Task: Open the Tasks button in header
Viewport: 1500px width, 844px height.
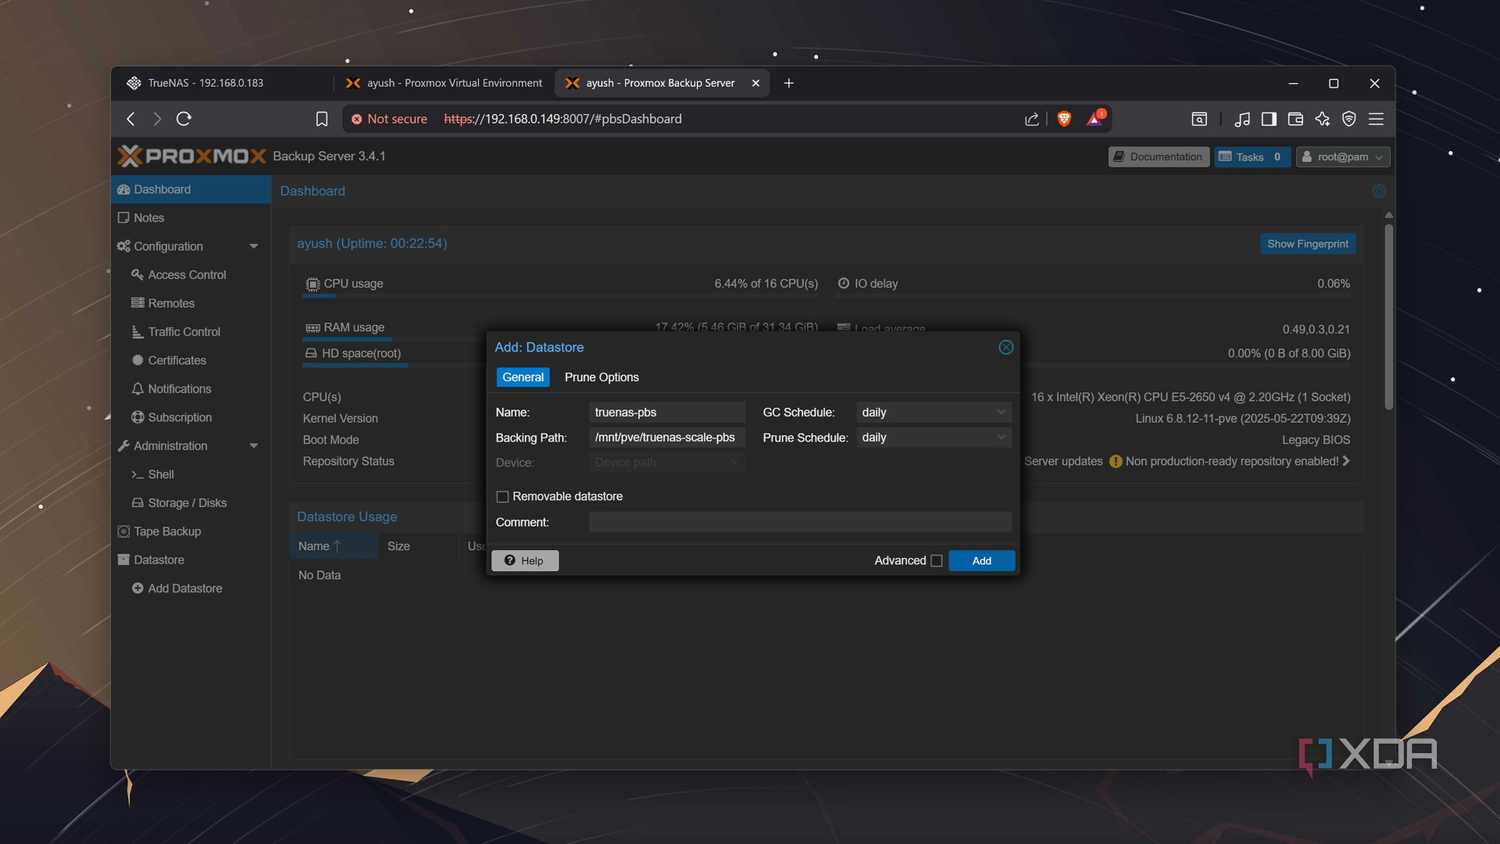Action: click(x=1252, y=157)
